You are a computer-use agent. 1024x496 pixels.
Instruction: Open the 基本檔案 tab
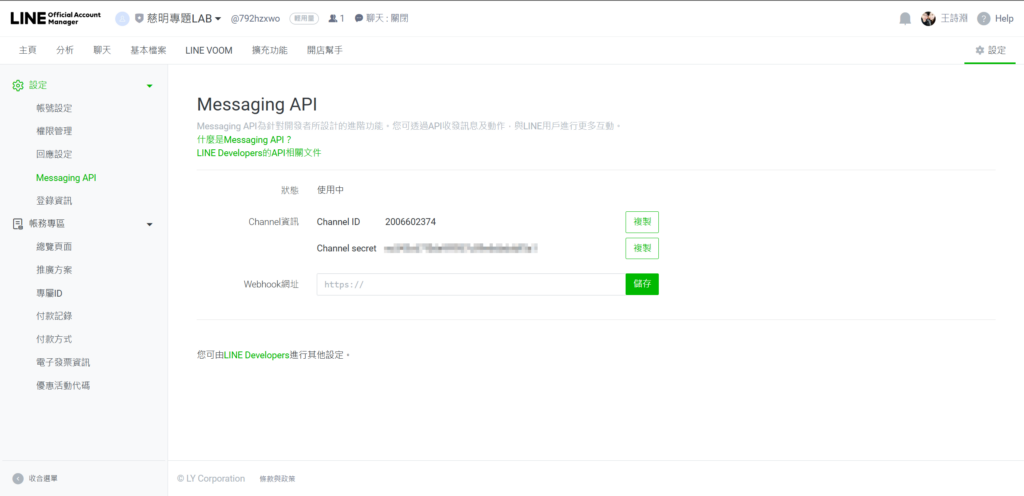[x=148, y=50]
